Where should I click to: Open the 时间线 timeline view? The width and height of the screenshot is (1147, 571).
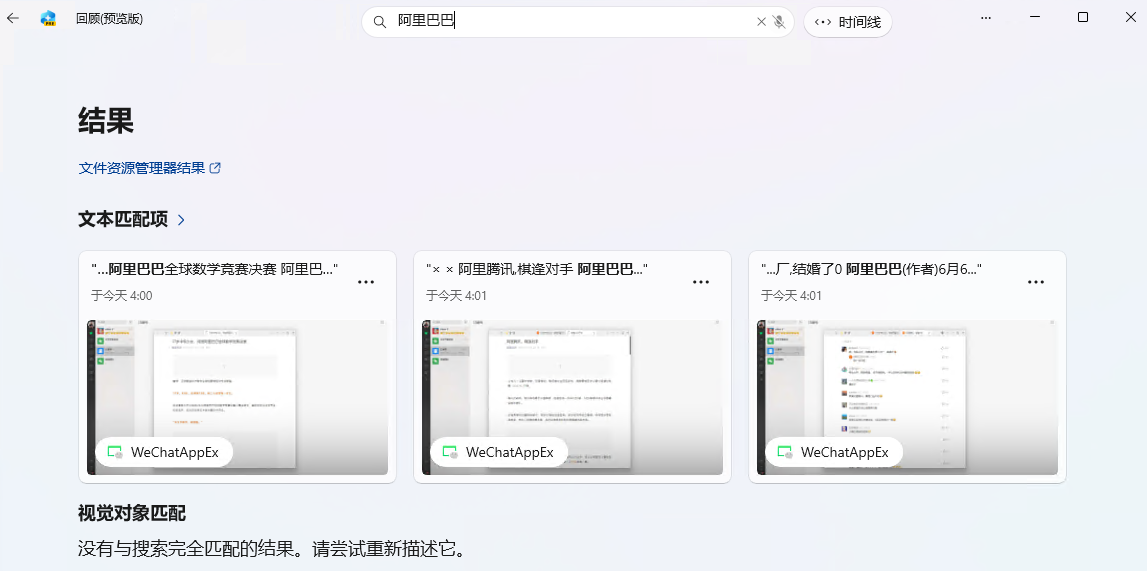click(848, 22)
